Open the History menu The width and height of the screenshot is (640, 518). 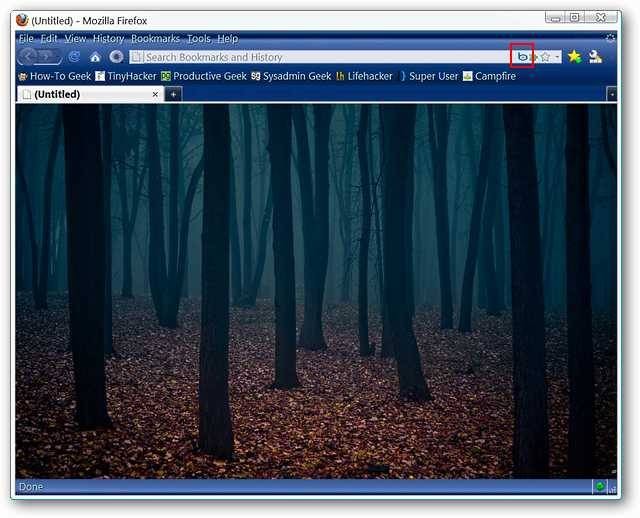(108, 39)
